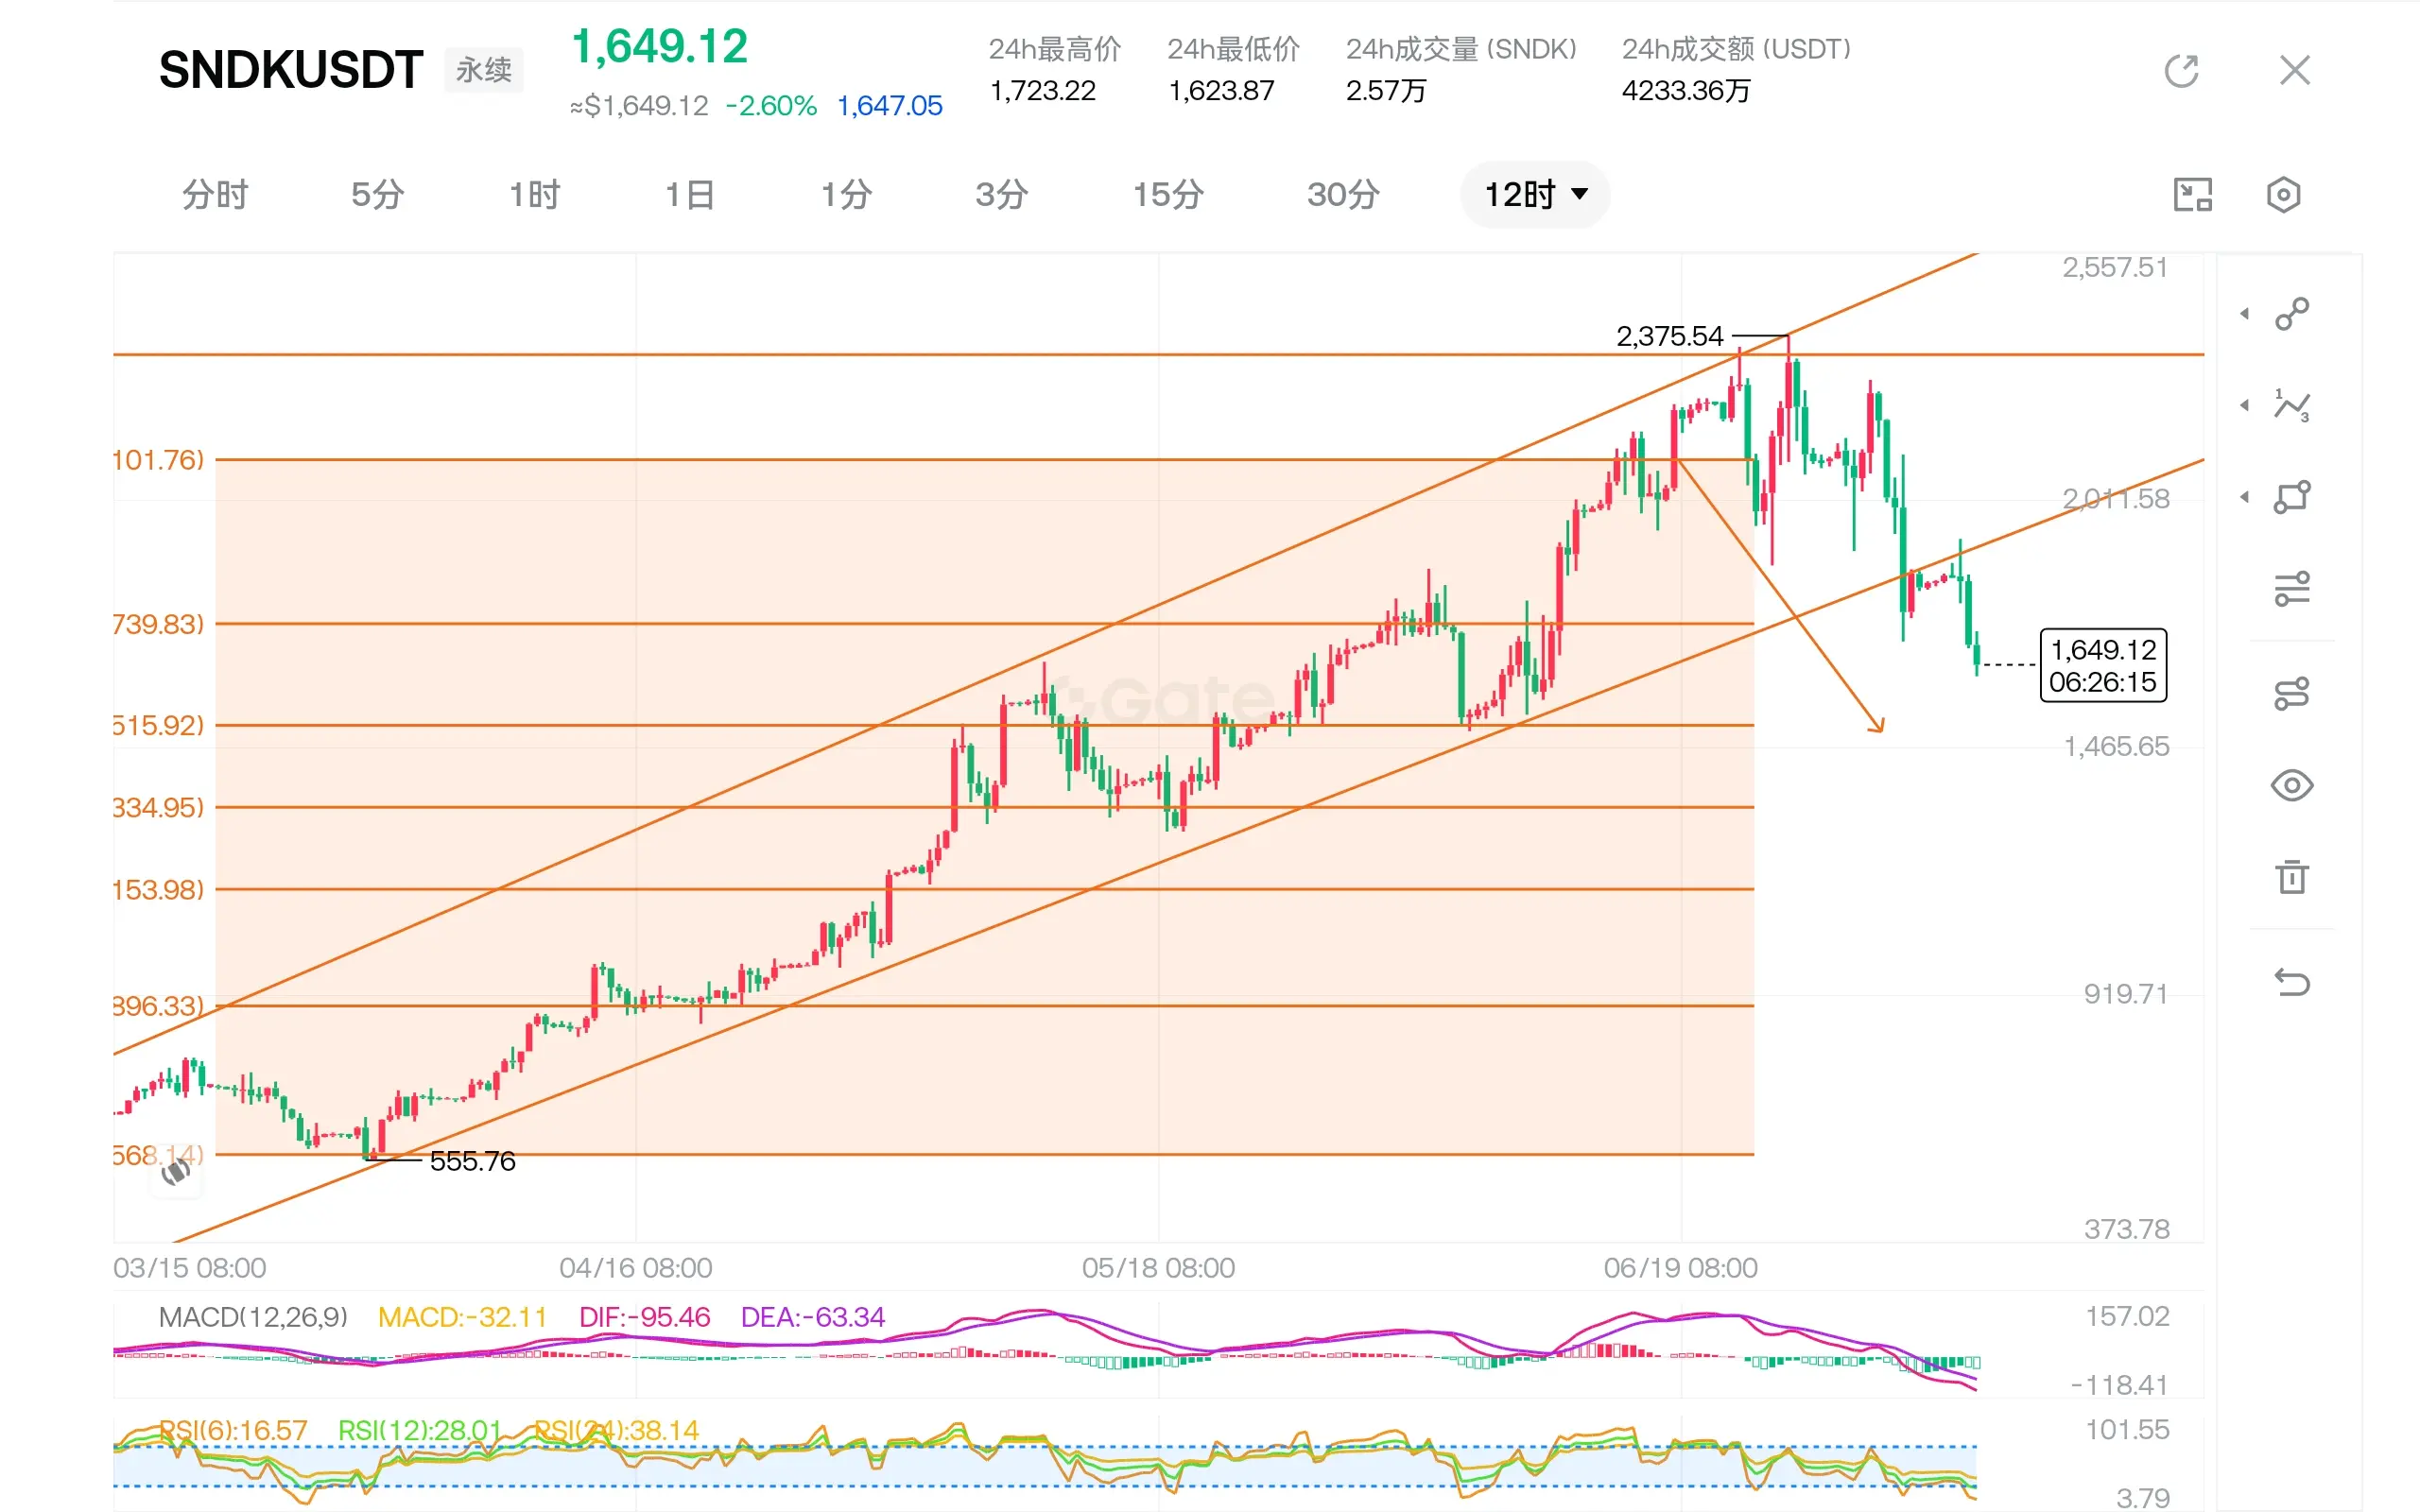Switch to the 5分 timeframe

tap(377, 194)
